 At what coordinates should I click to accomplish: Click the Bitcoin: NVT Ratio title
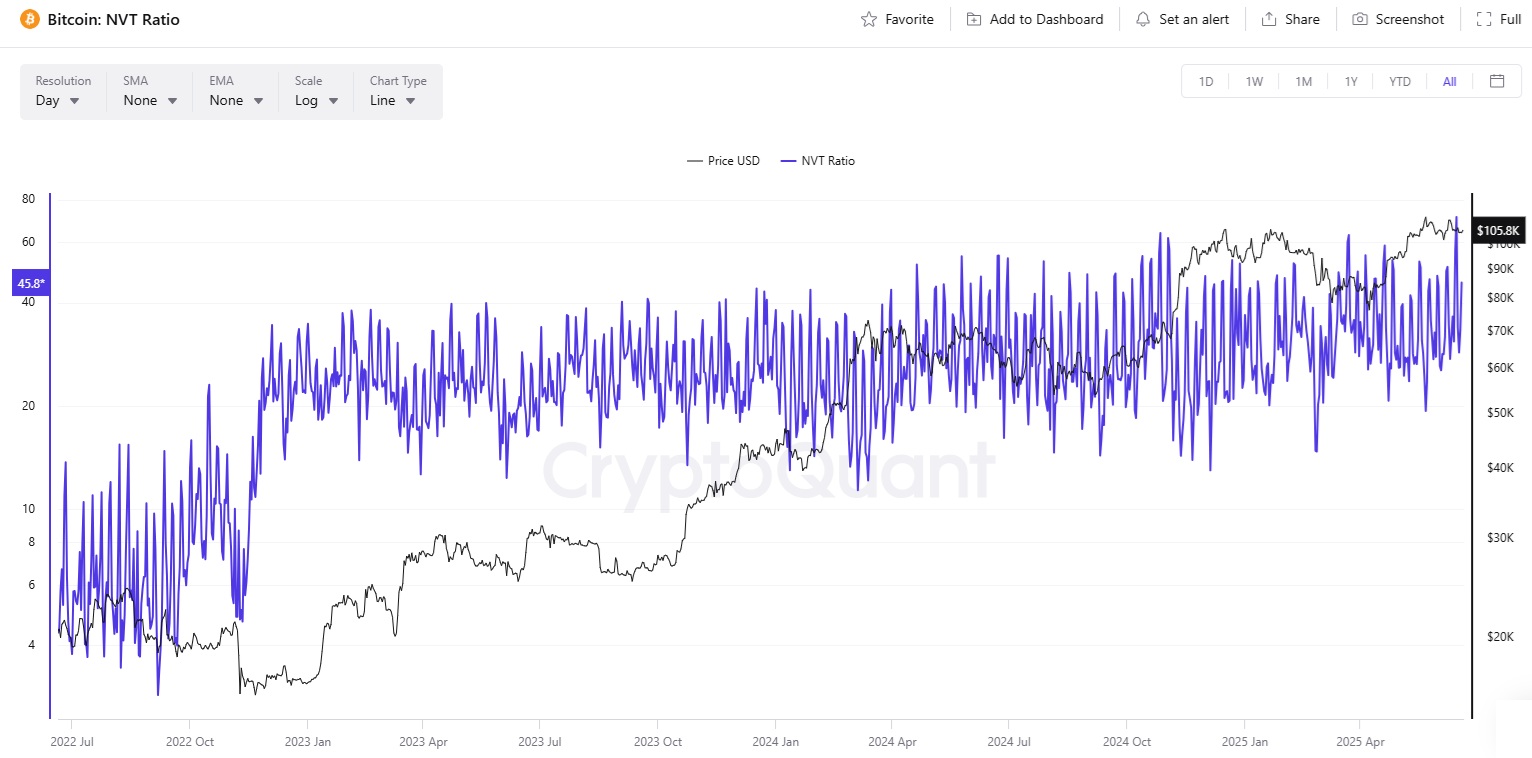113,19
